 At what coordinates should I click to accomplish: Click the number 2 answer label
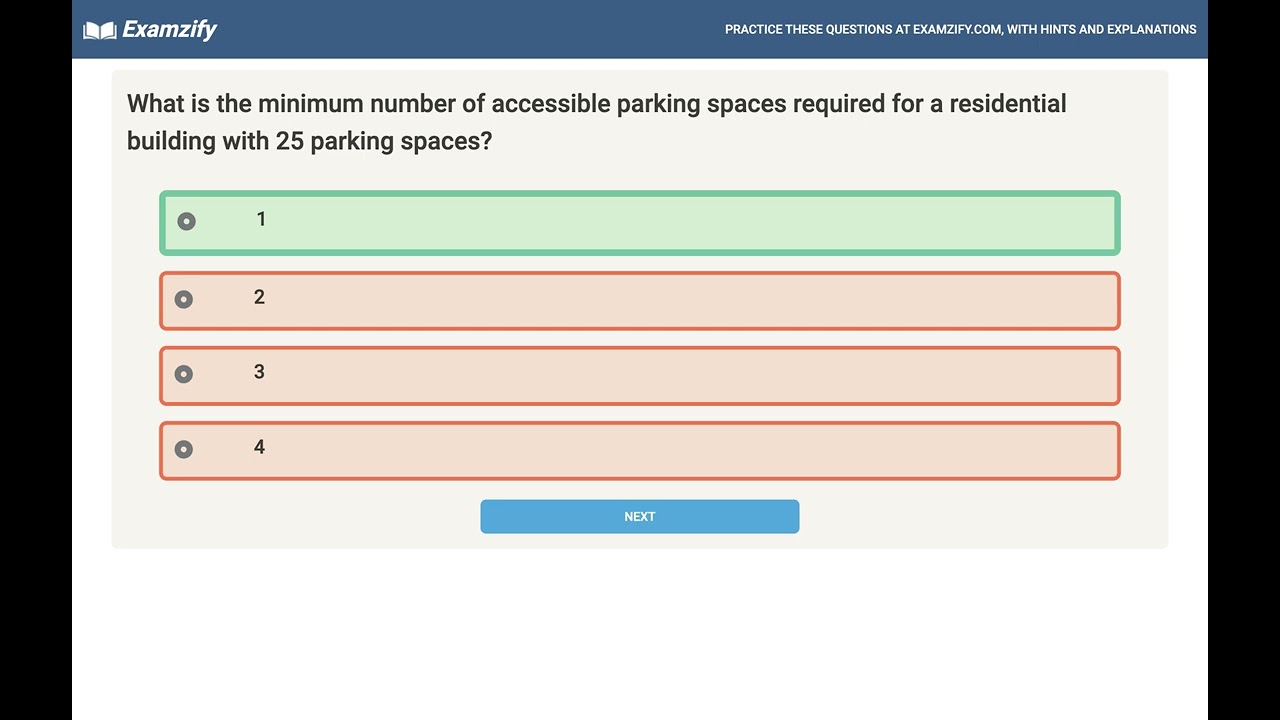pos(259,297)
